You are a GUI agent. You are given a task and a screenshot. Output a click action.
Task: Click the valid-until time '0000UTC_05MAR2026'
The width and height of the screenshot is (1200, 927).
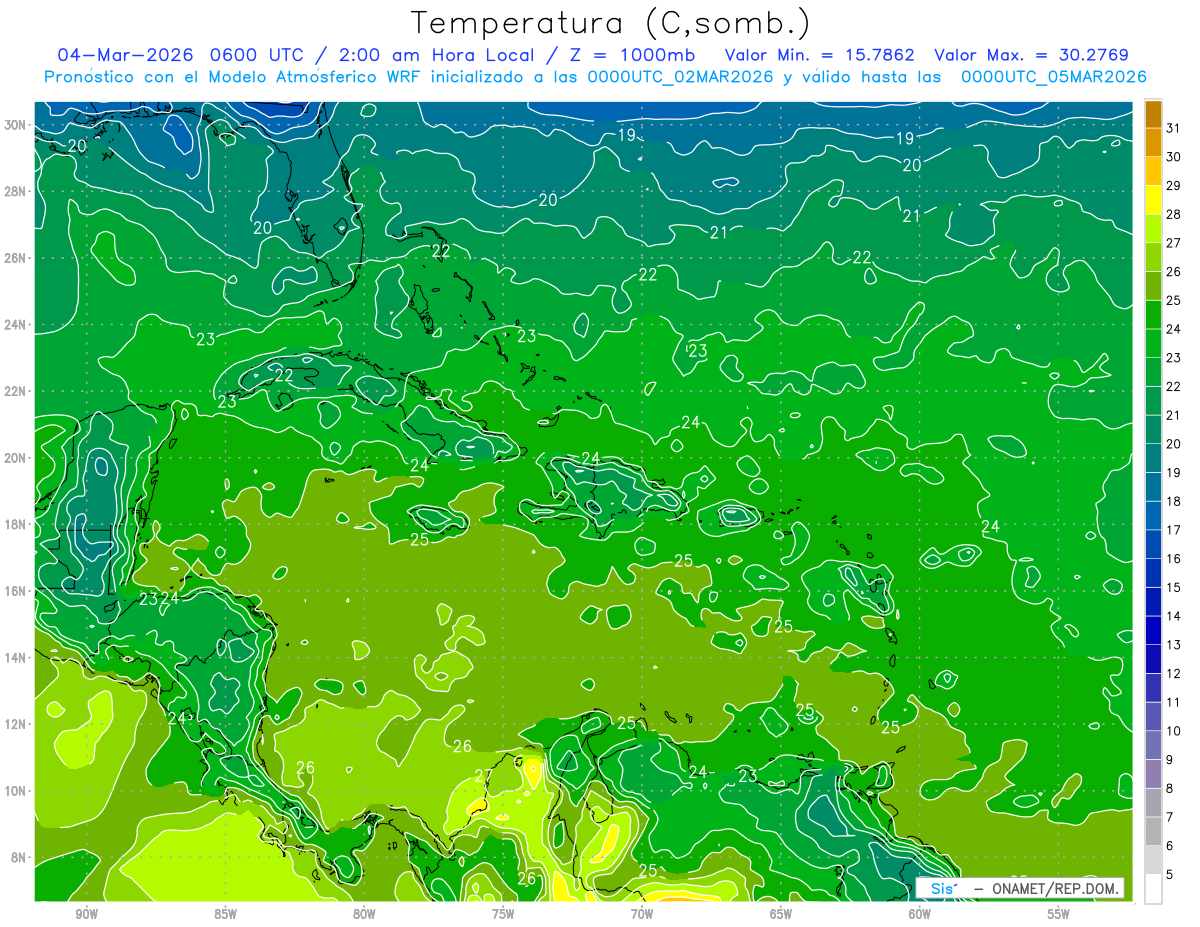[x=1054, y=77]
